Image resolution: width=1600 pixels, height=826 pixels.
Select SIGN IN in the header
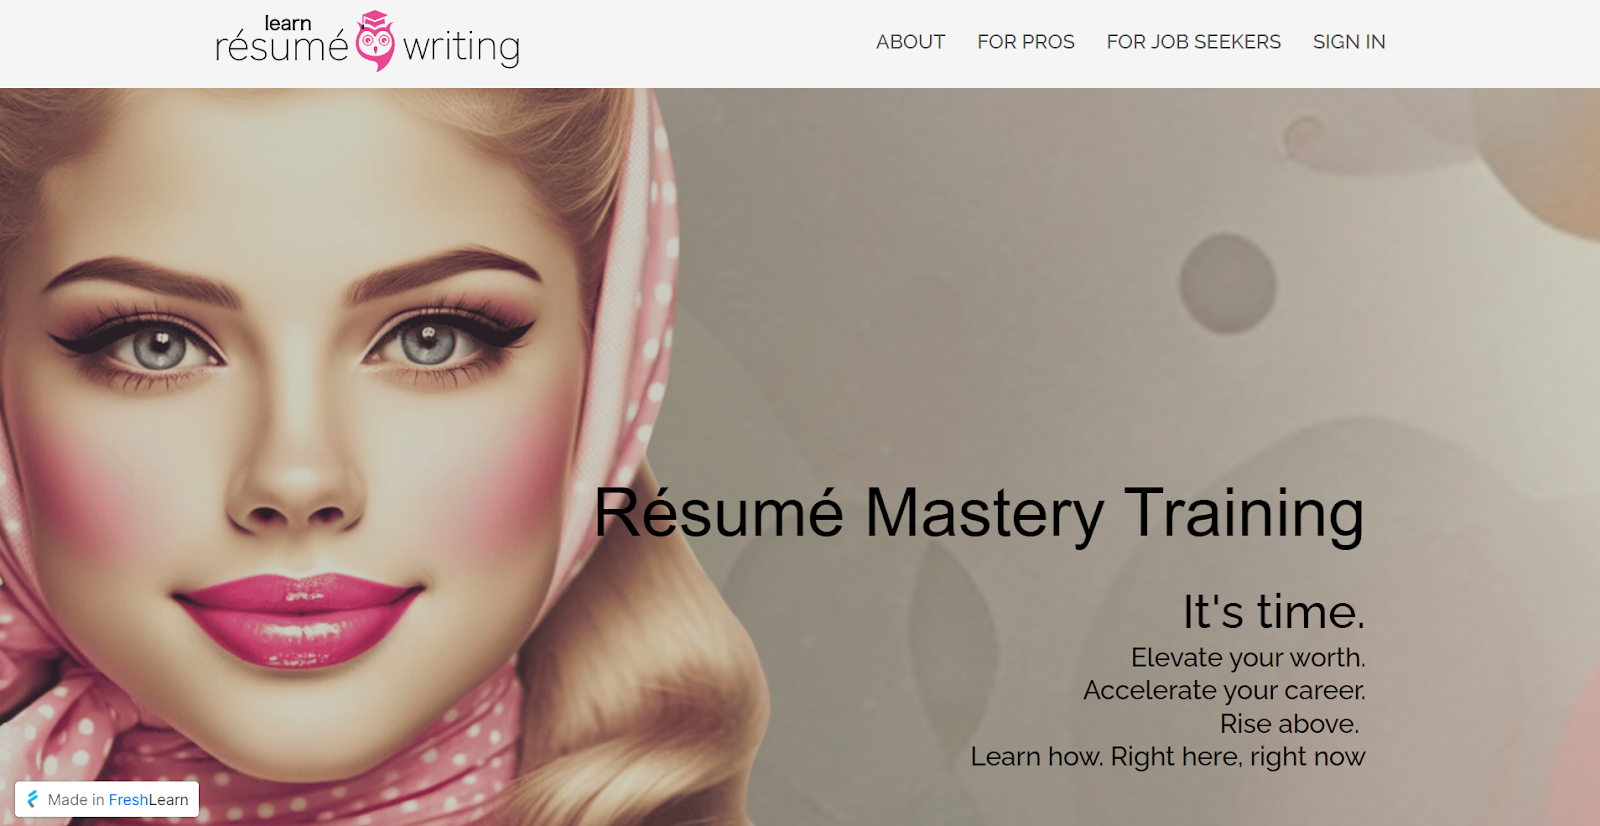pos(1348,42)
